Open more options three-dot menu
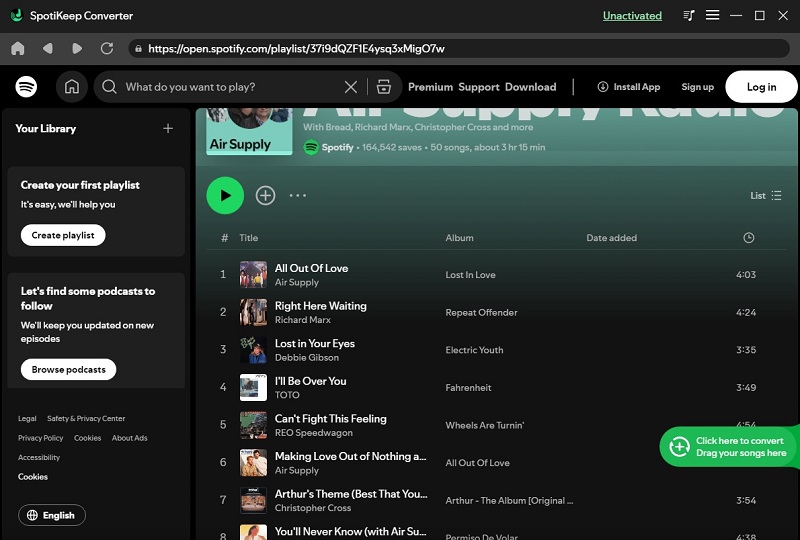The image size is (800, 540). (x=298, y=195)
